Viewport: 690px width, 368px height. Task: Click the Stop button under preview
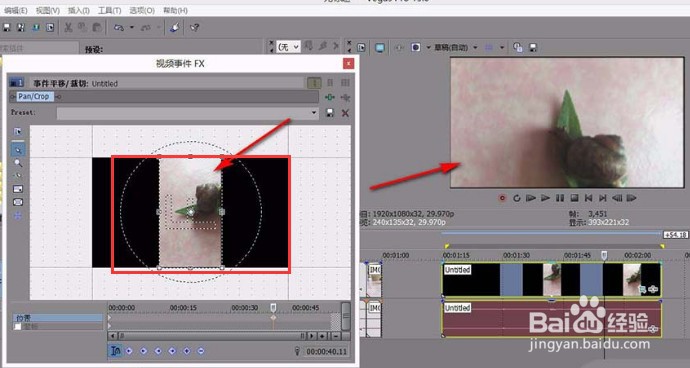[574, 198]
